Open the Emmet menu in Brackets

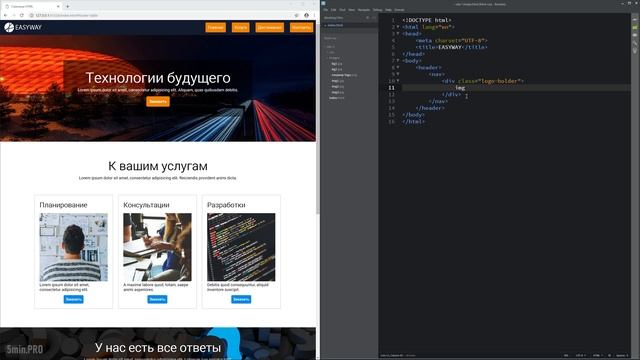[x=399, y=10]
